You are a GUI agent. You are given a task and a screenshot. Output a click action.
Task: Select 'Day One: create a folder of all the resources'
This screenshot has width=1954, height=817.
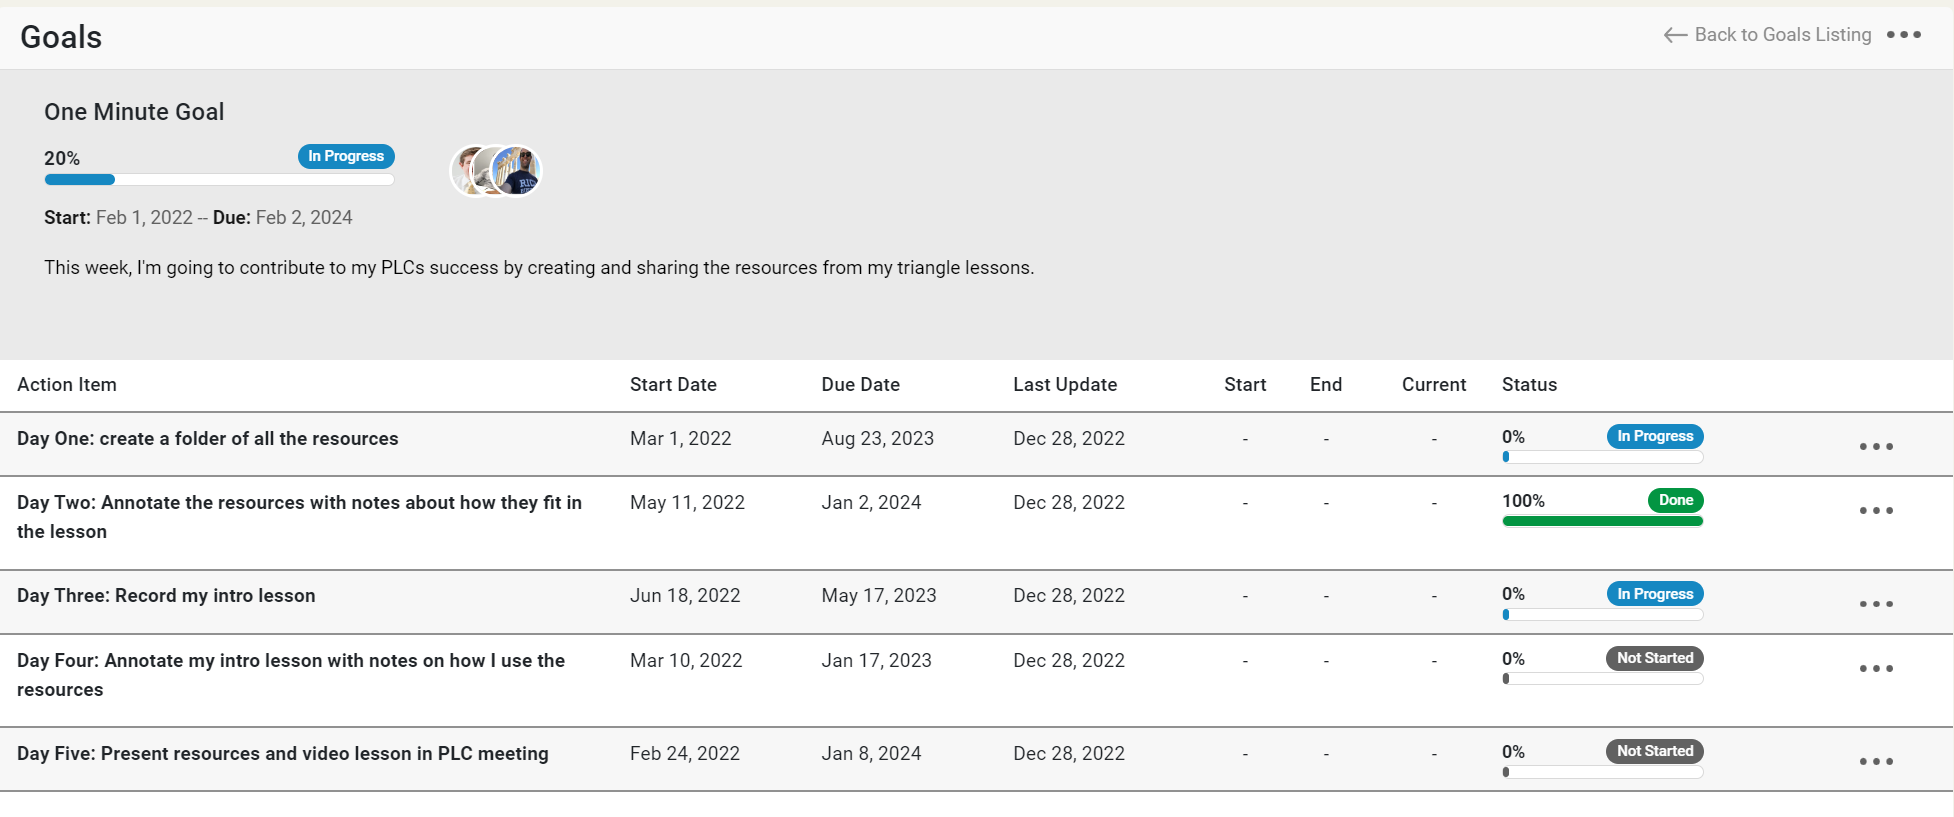[x=208, y=439]
